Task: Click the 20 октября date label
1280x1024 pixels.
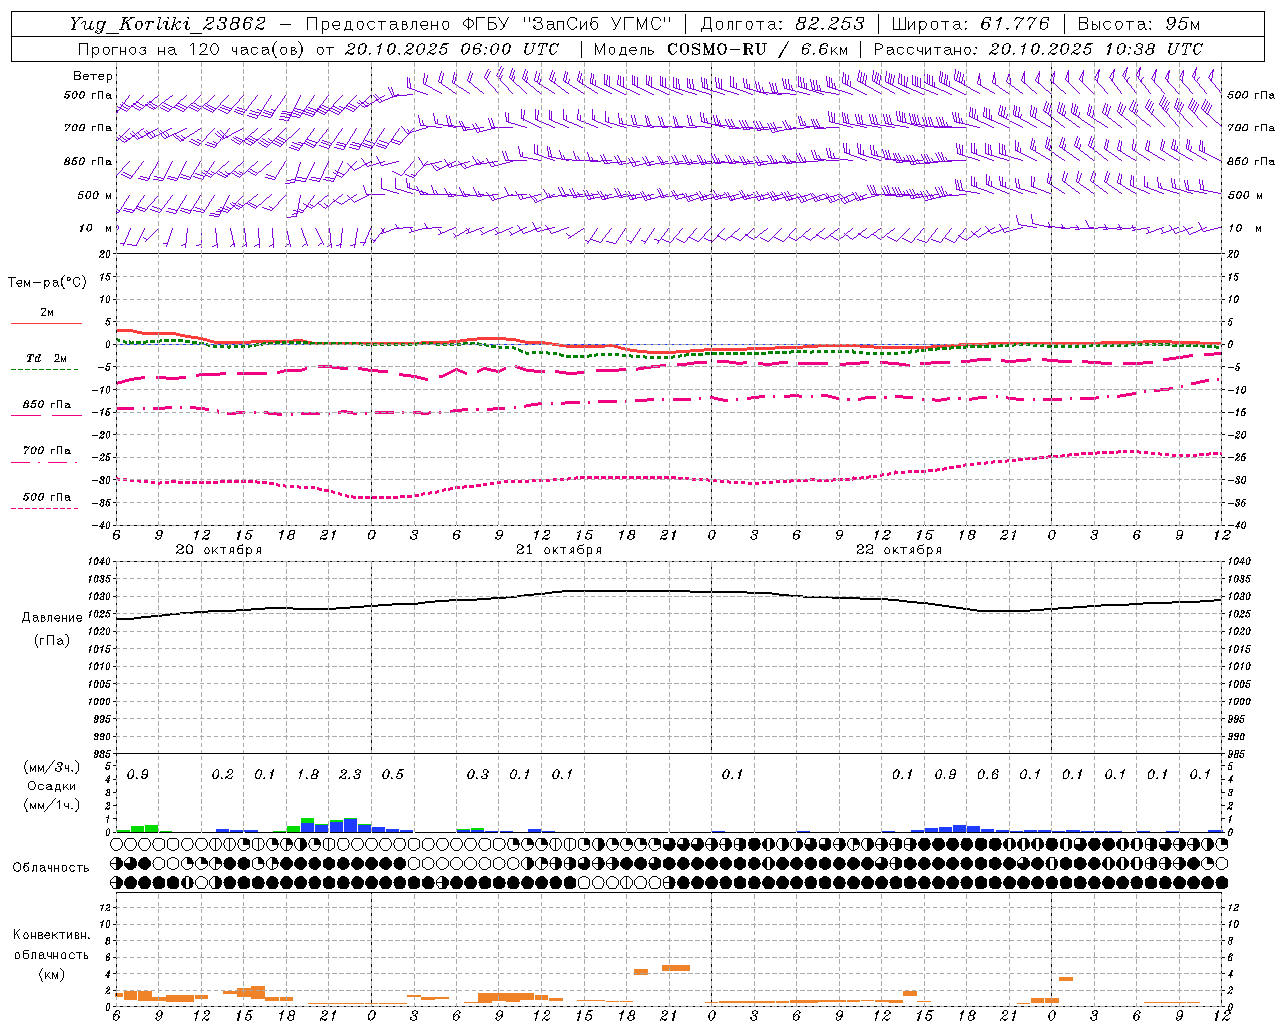Action: [x=218, y=550]
